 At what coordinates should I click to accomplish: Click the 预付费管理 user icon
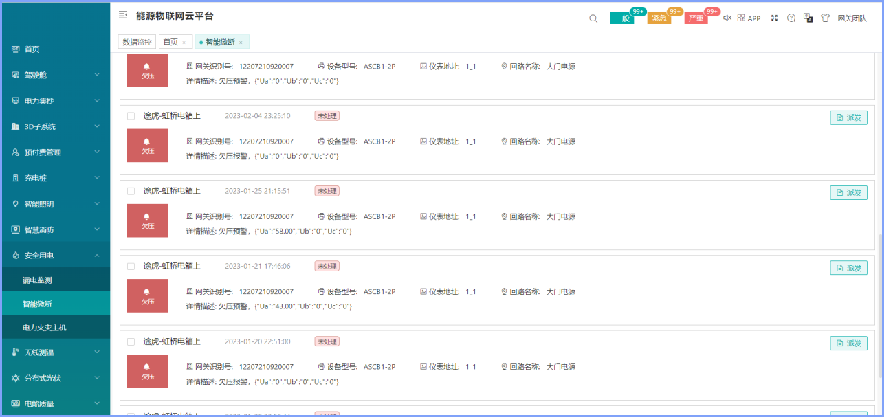point(15,152)
